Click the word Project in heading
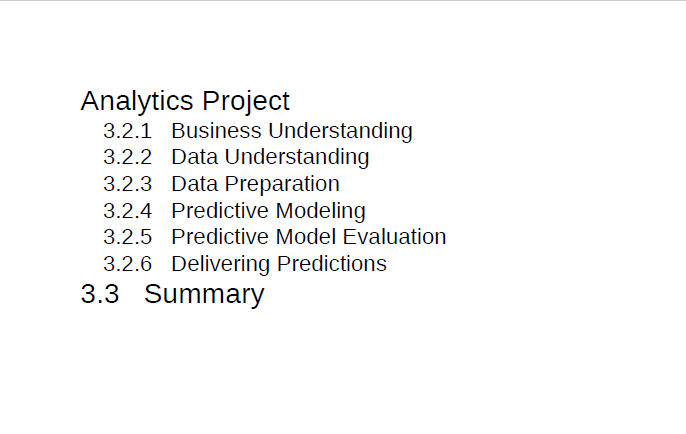This screenshot has width=686, height=434. click(x=246, y=102)
